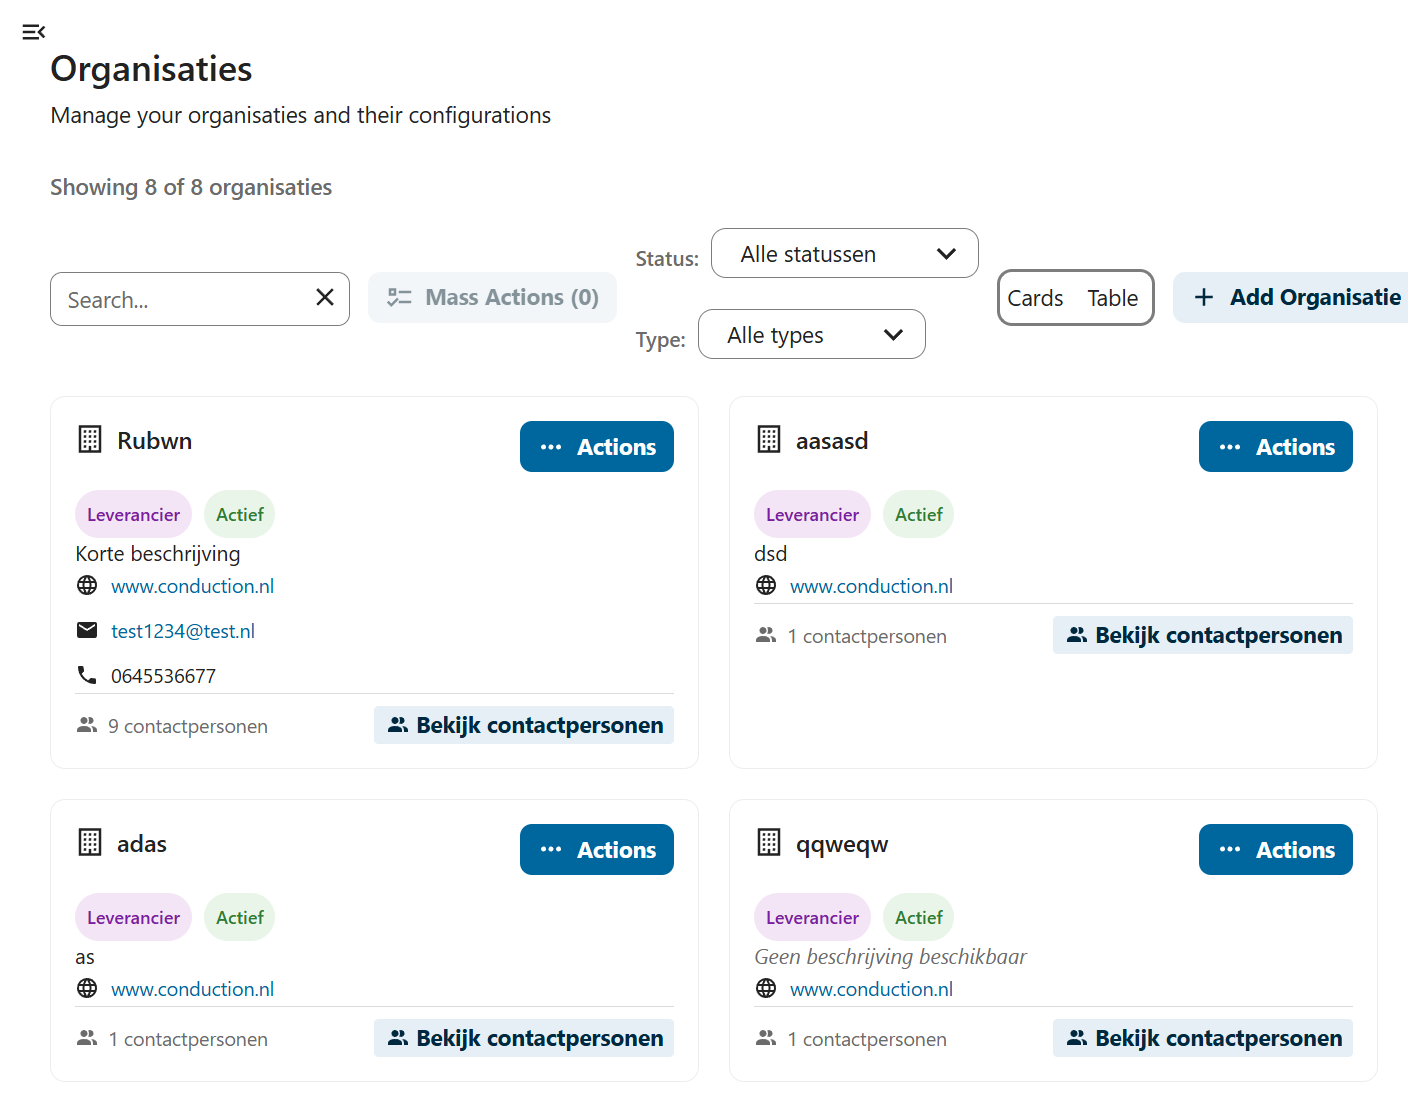Open Actions menu for qqweqw
Screen dimensions: 1417x1093
click(1275, 850)
